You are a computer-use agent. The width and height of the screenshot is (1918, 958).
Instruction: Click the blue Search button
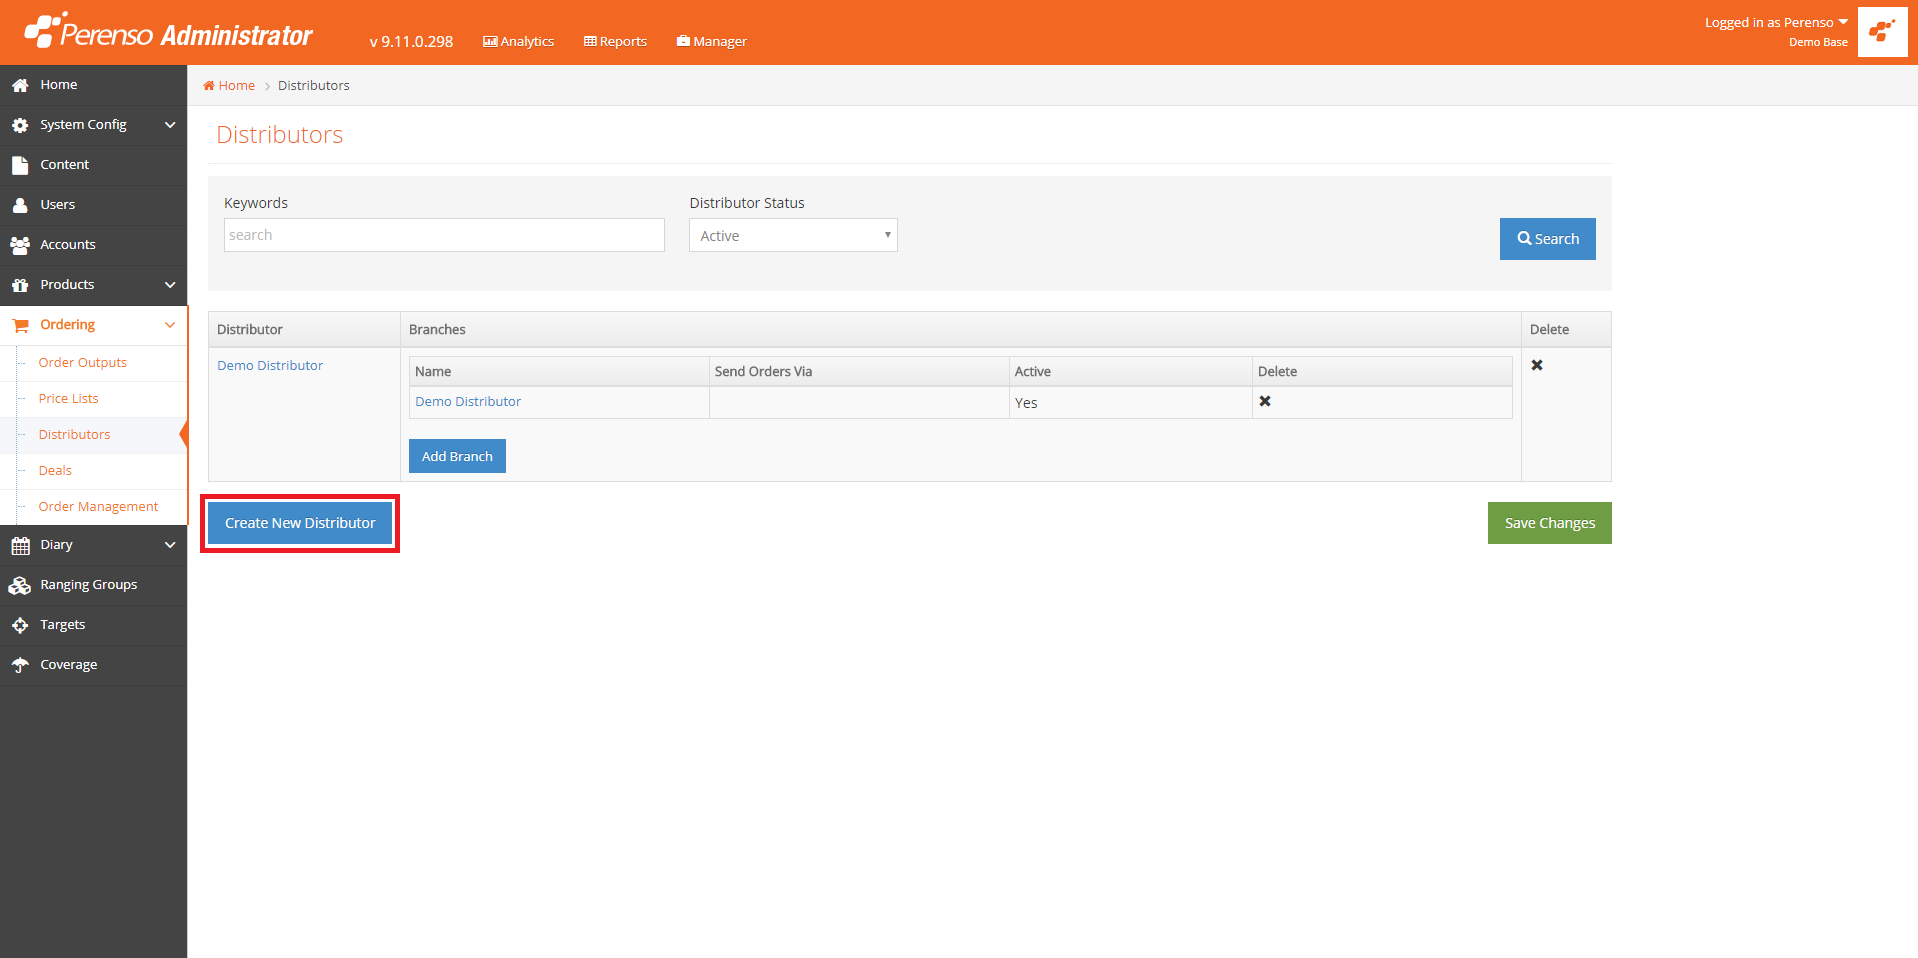click(1547, 239)
